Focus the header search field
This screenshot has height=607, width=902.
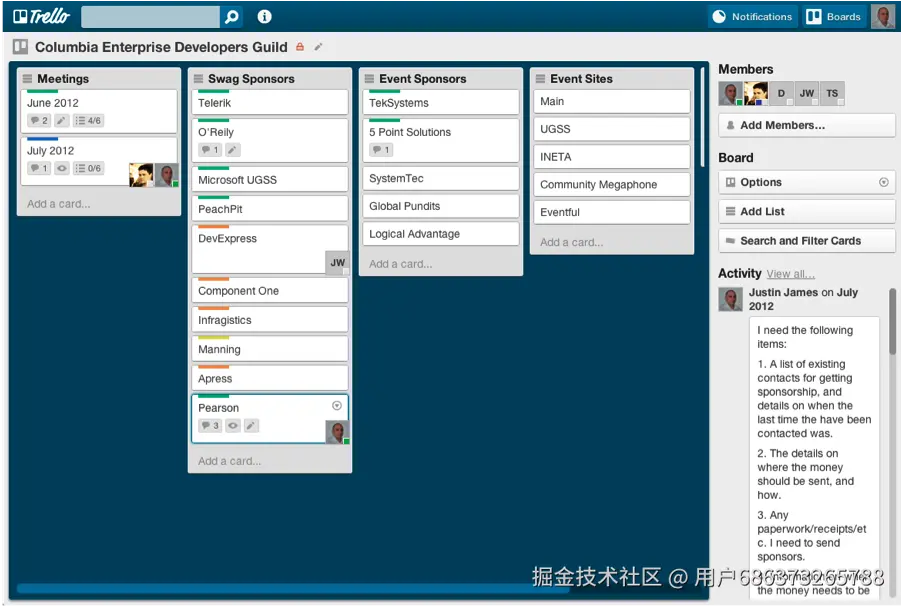pos(151,17)
